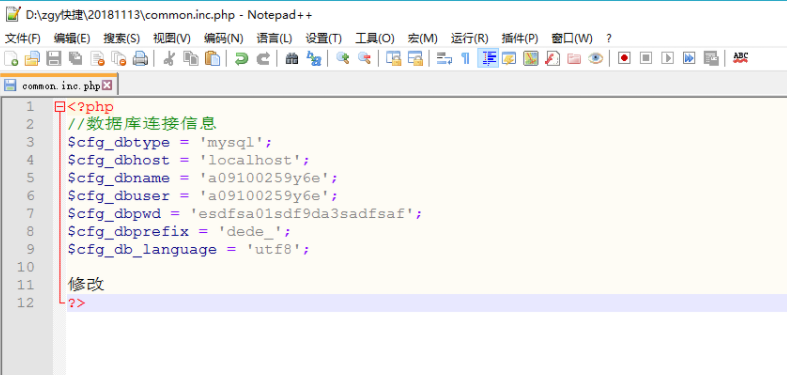Print the document with the printer icon
This screenshot has height=375, width=787.
click(x=140, y=58)
